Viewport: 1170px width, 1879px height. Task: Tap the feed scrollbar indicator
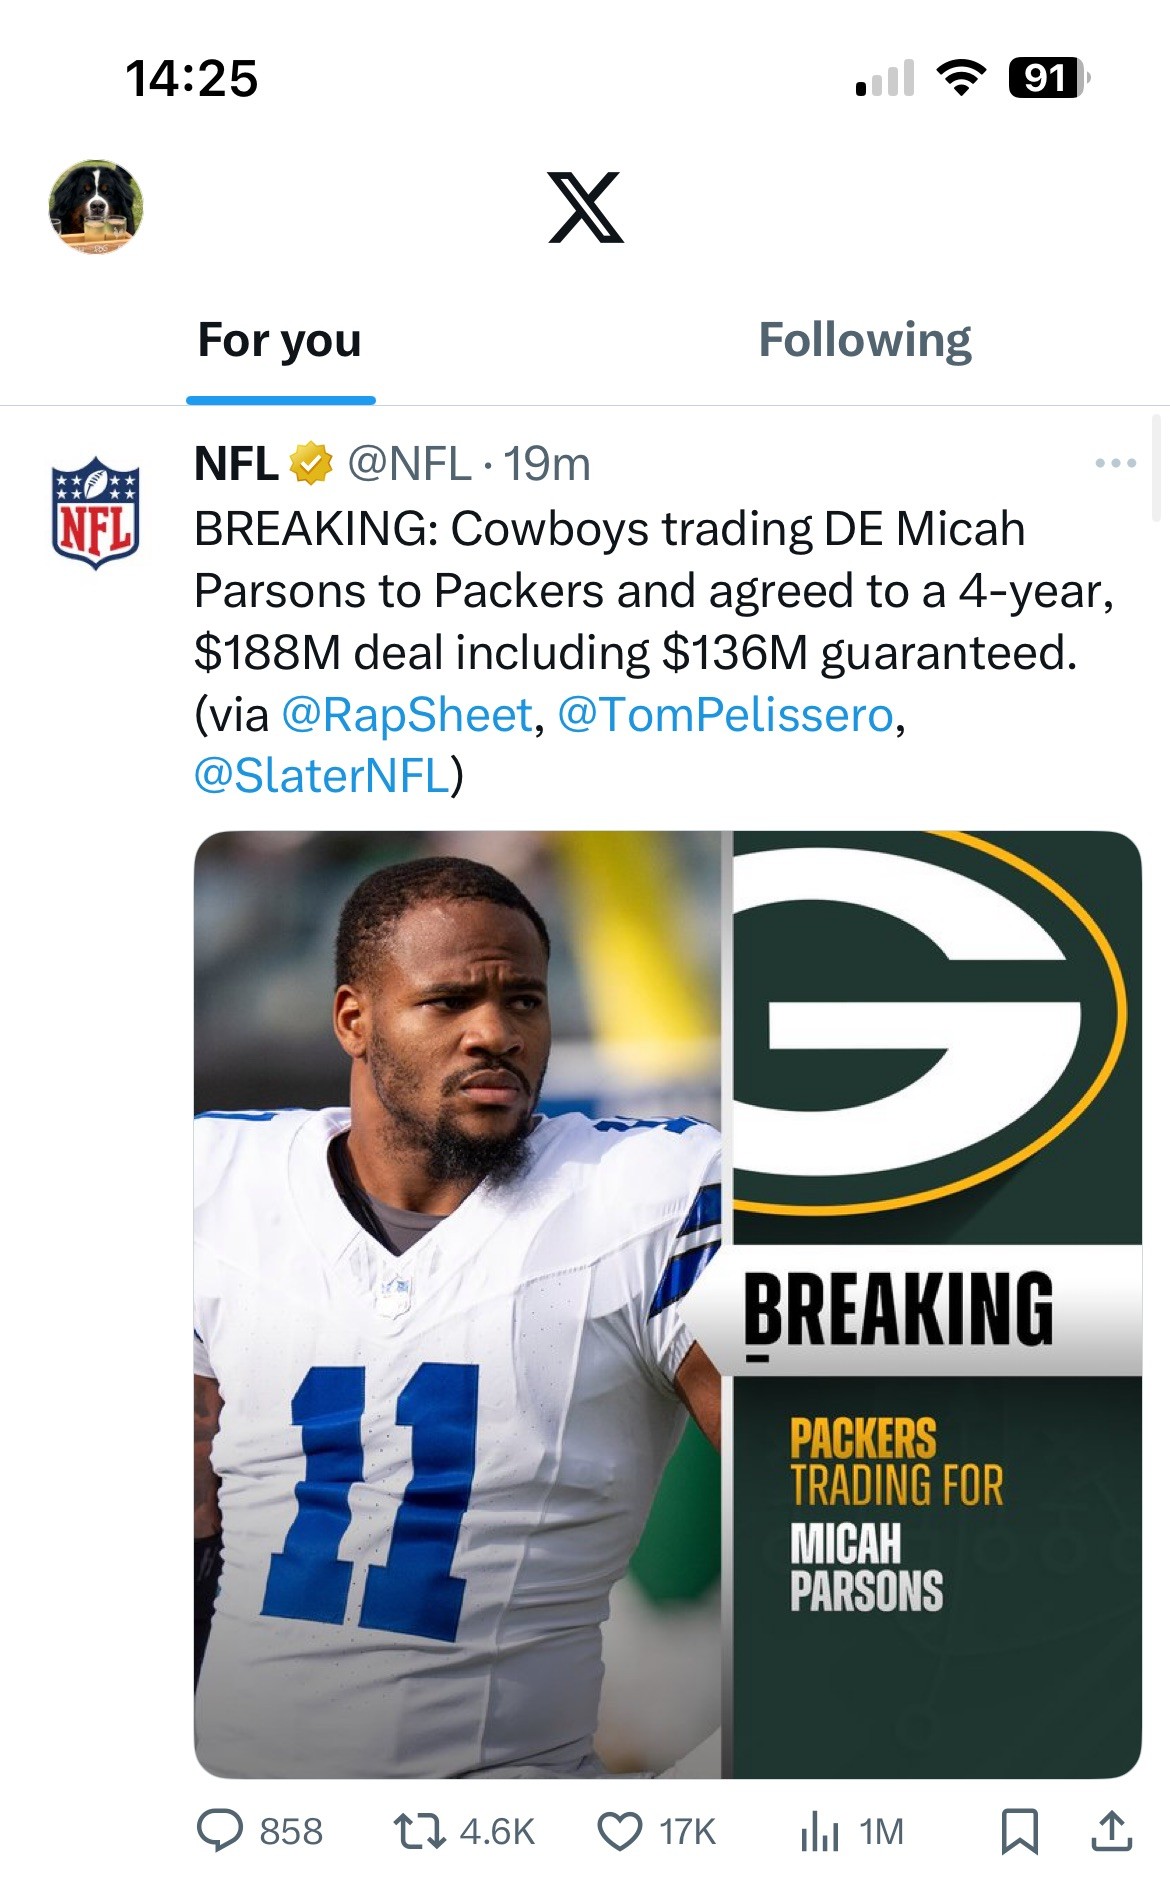pos(1155,468)
